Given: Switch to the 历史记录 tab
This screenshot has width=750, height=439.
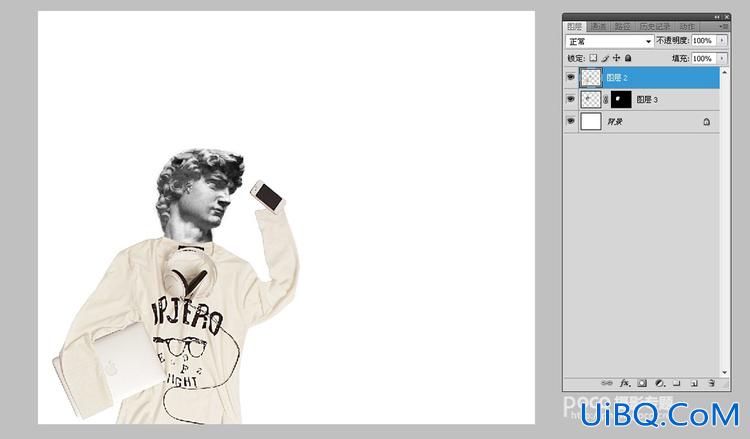Looking at the screenshot, I should (x=655, y=27).
